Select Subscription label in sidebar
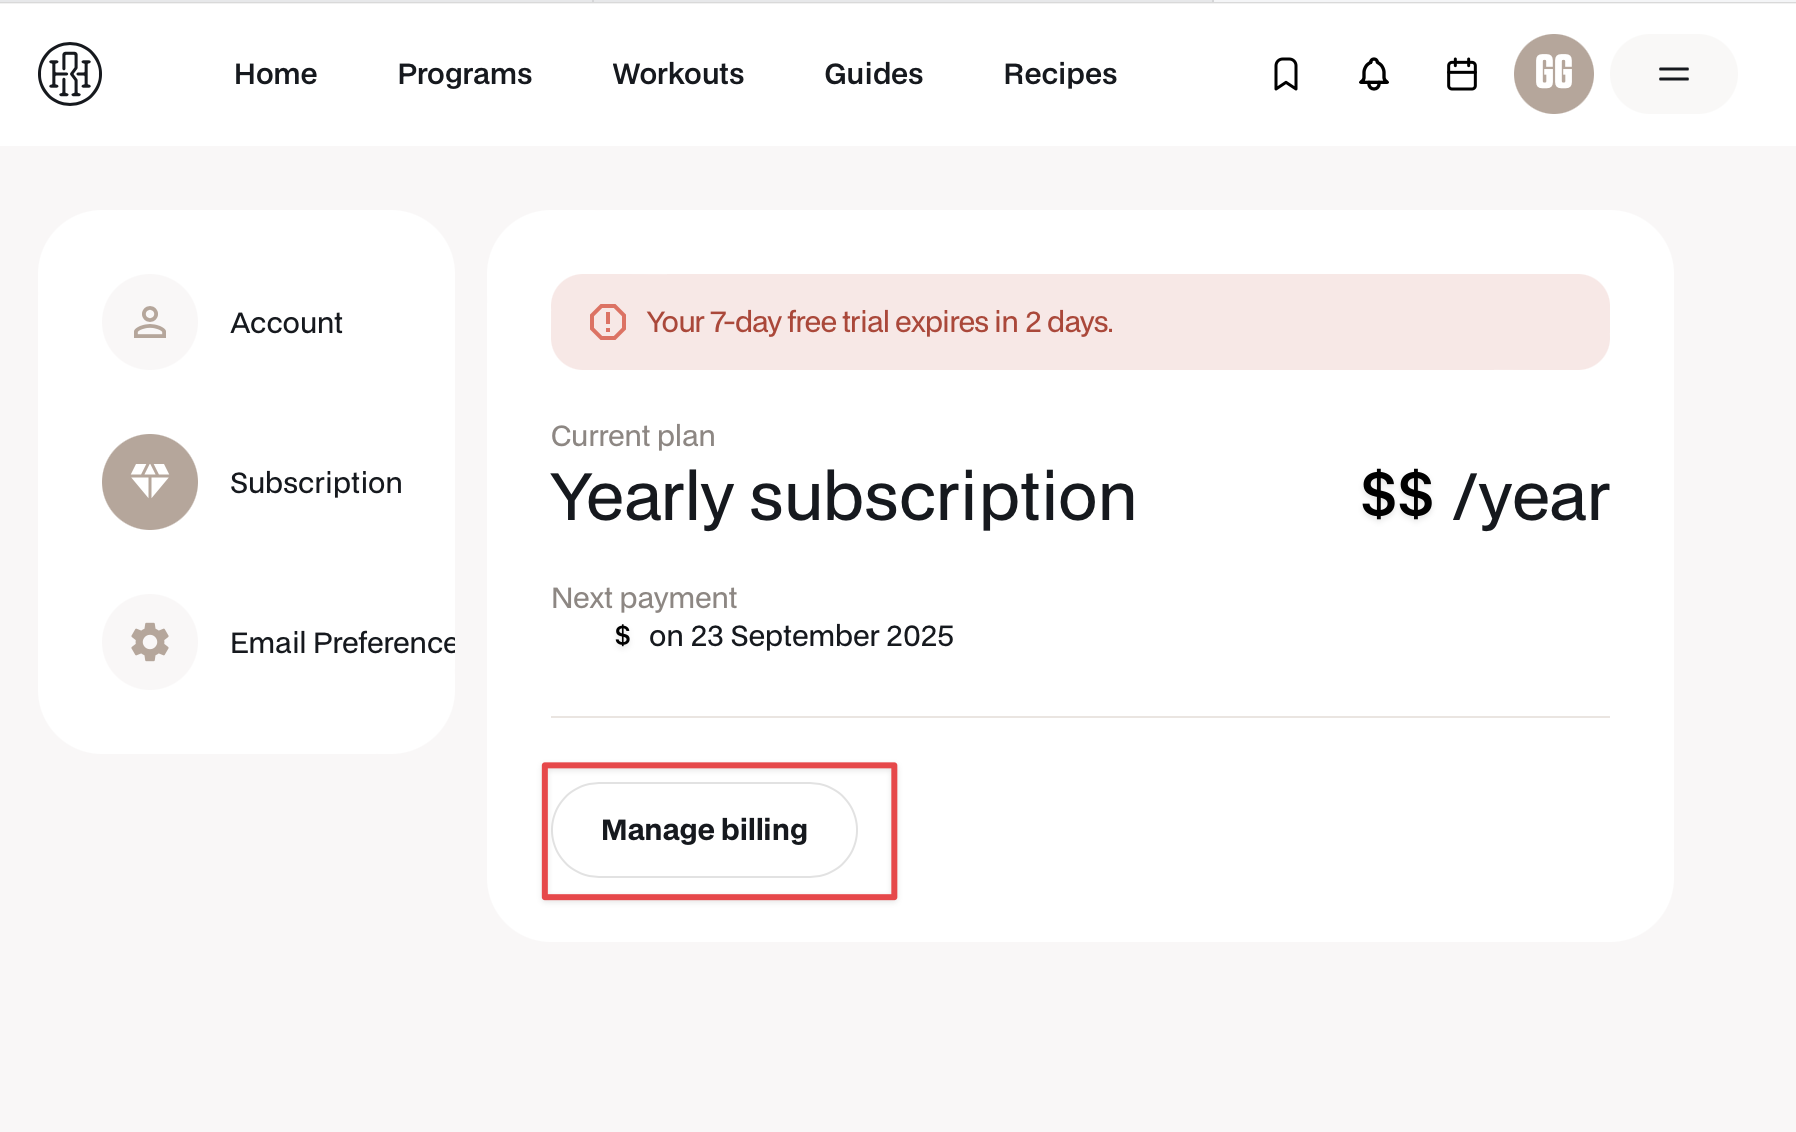The width and height of the screenshot is (1796, 1132). 316,483
